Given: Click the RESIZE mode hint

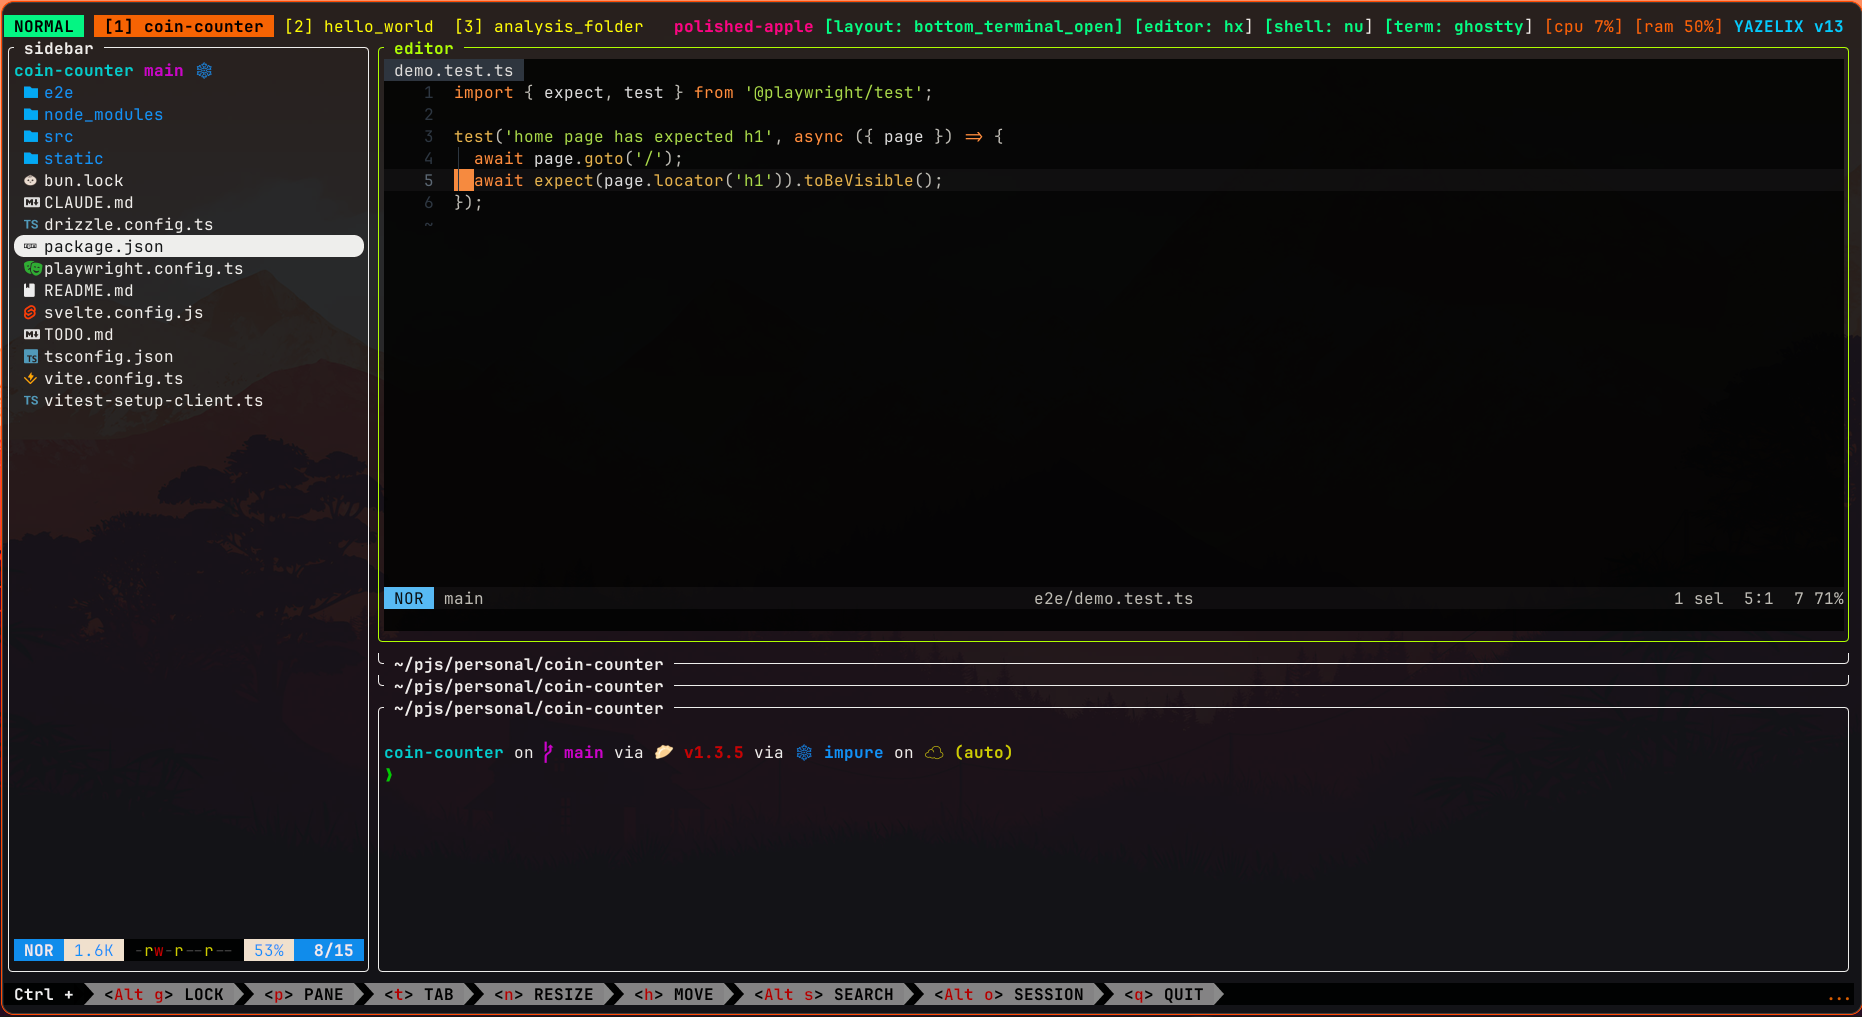Looking at the screenshot, I should pyautogui.click(x=544, y=995).
